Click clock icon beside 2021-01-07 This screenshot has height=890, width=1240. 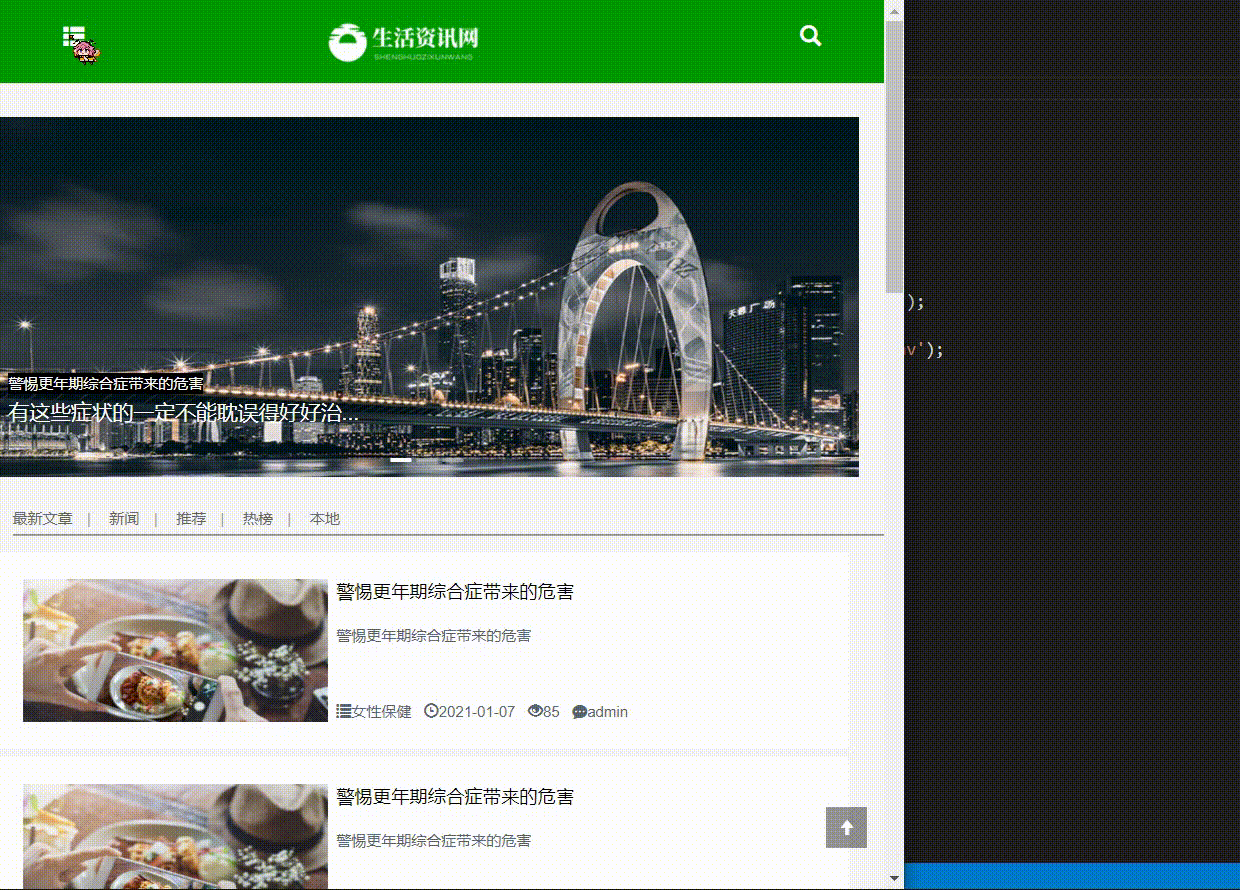(x=431, y=711)
